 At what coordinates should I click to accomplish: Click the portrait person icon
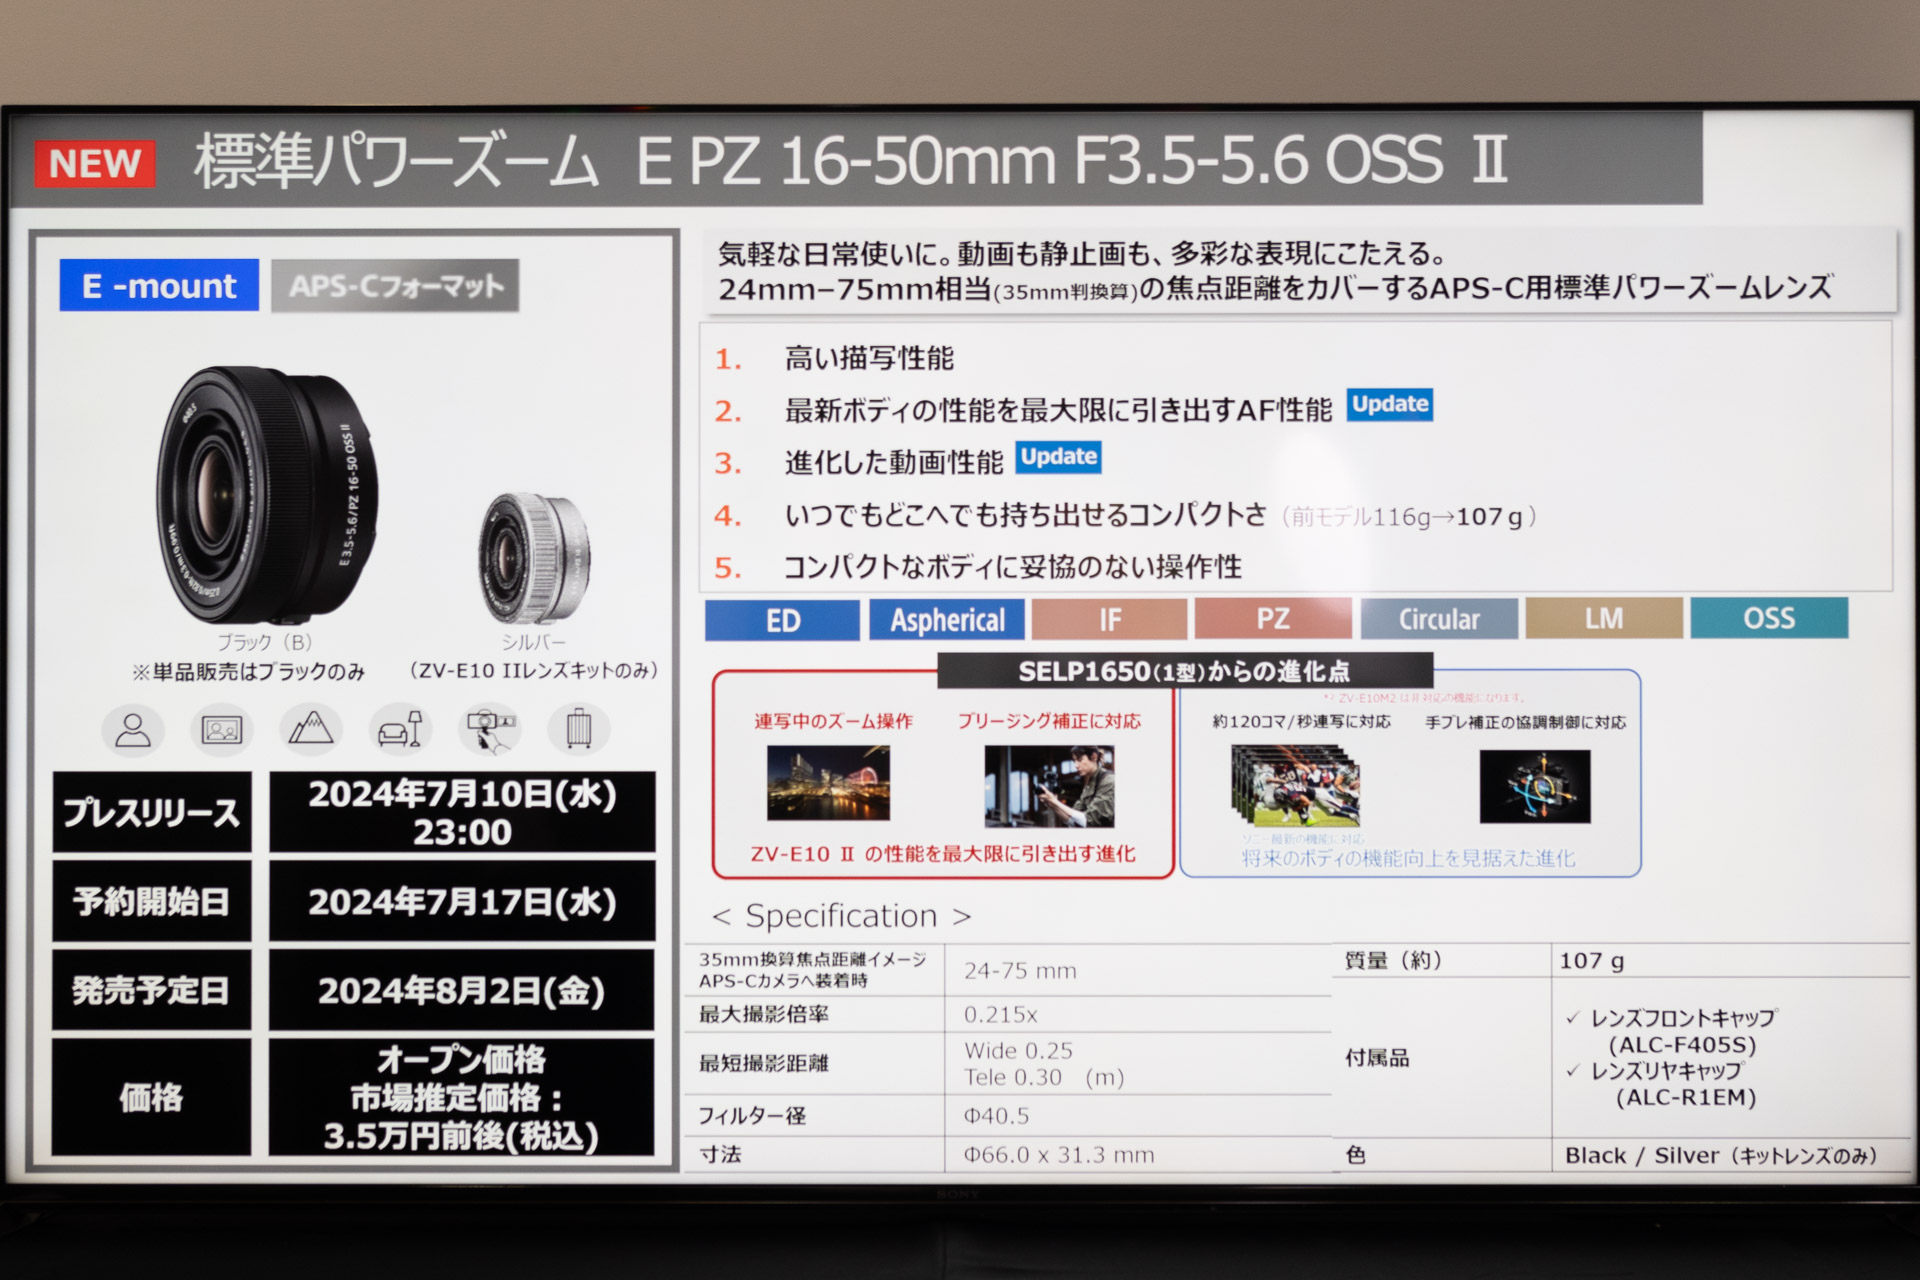(133, 729)
